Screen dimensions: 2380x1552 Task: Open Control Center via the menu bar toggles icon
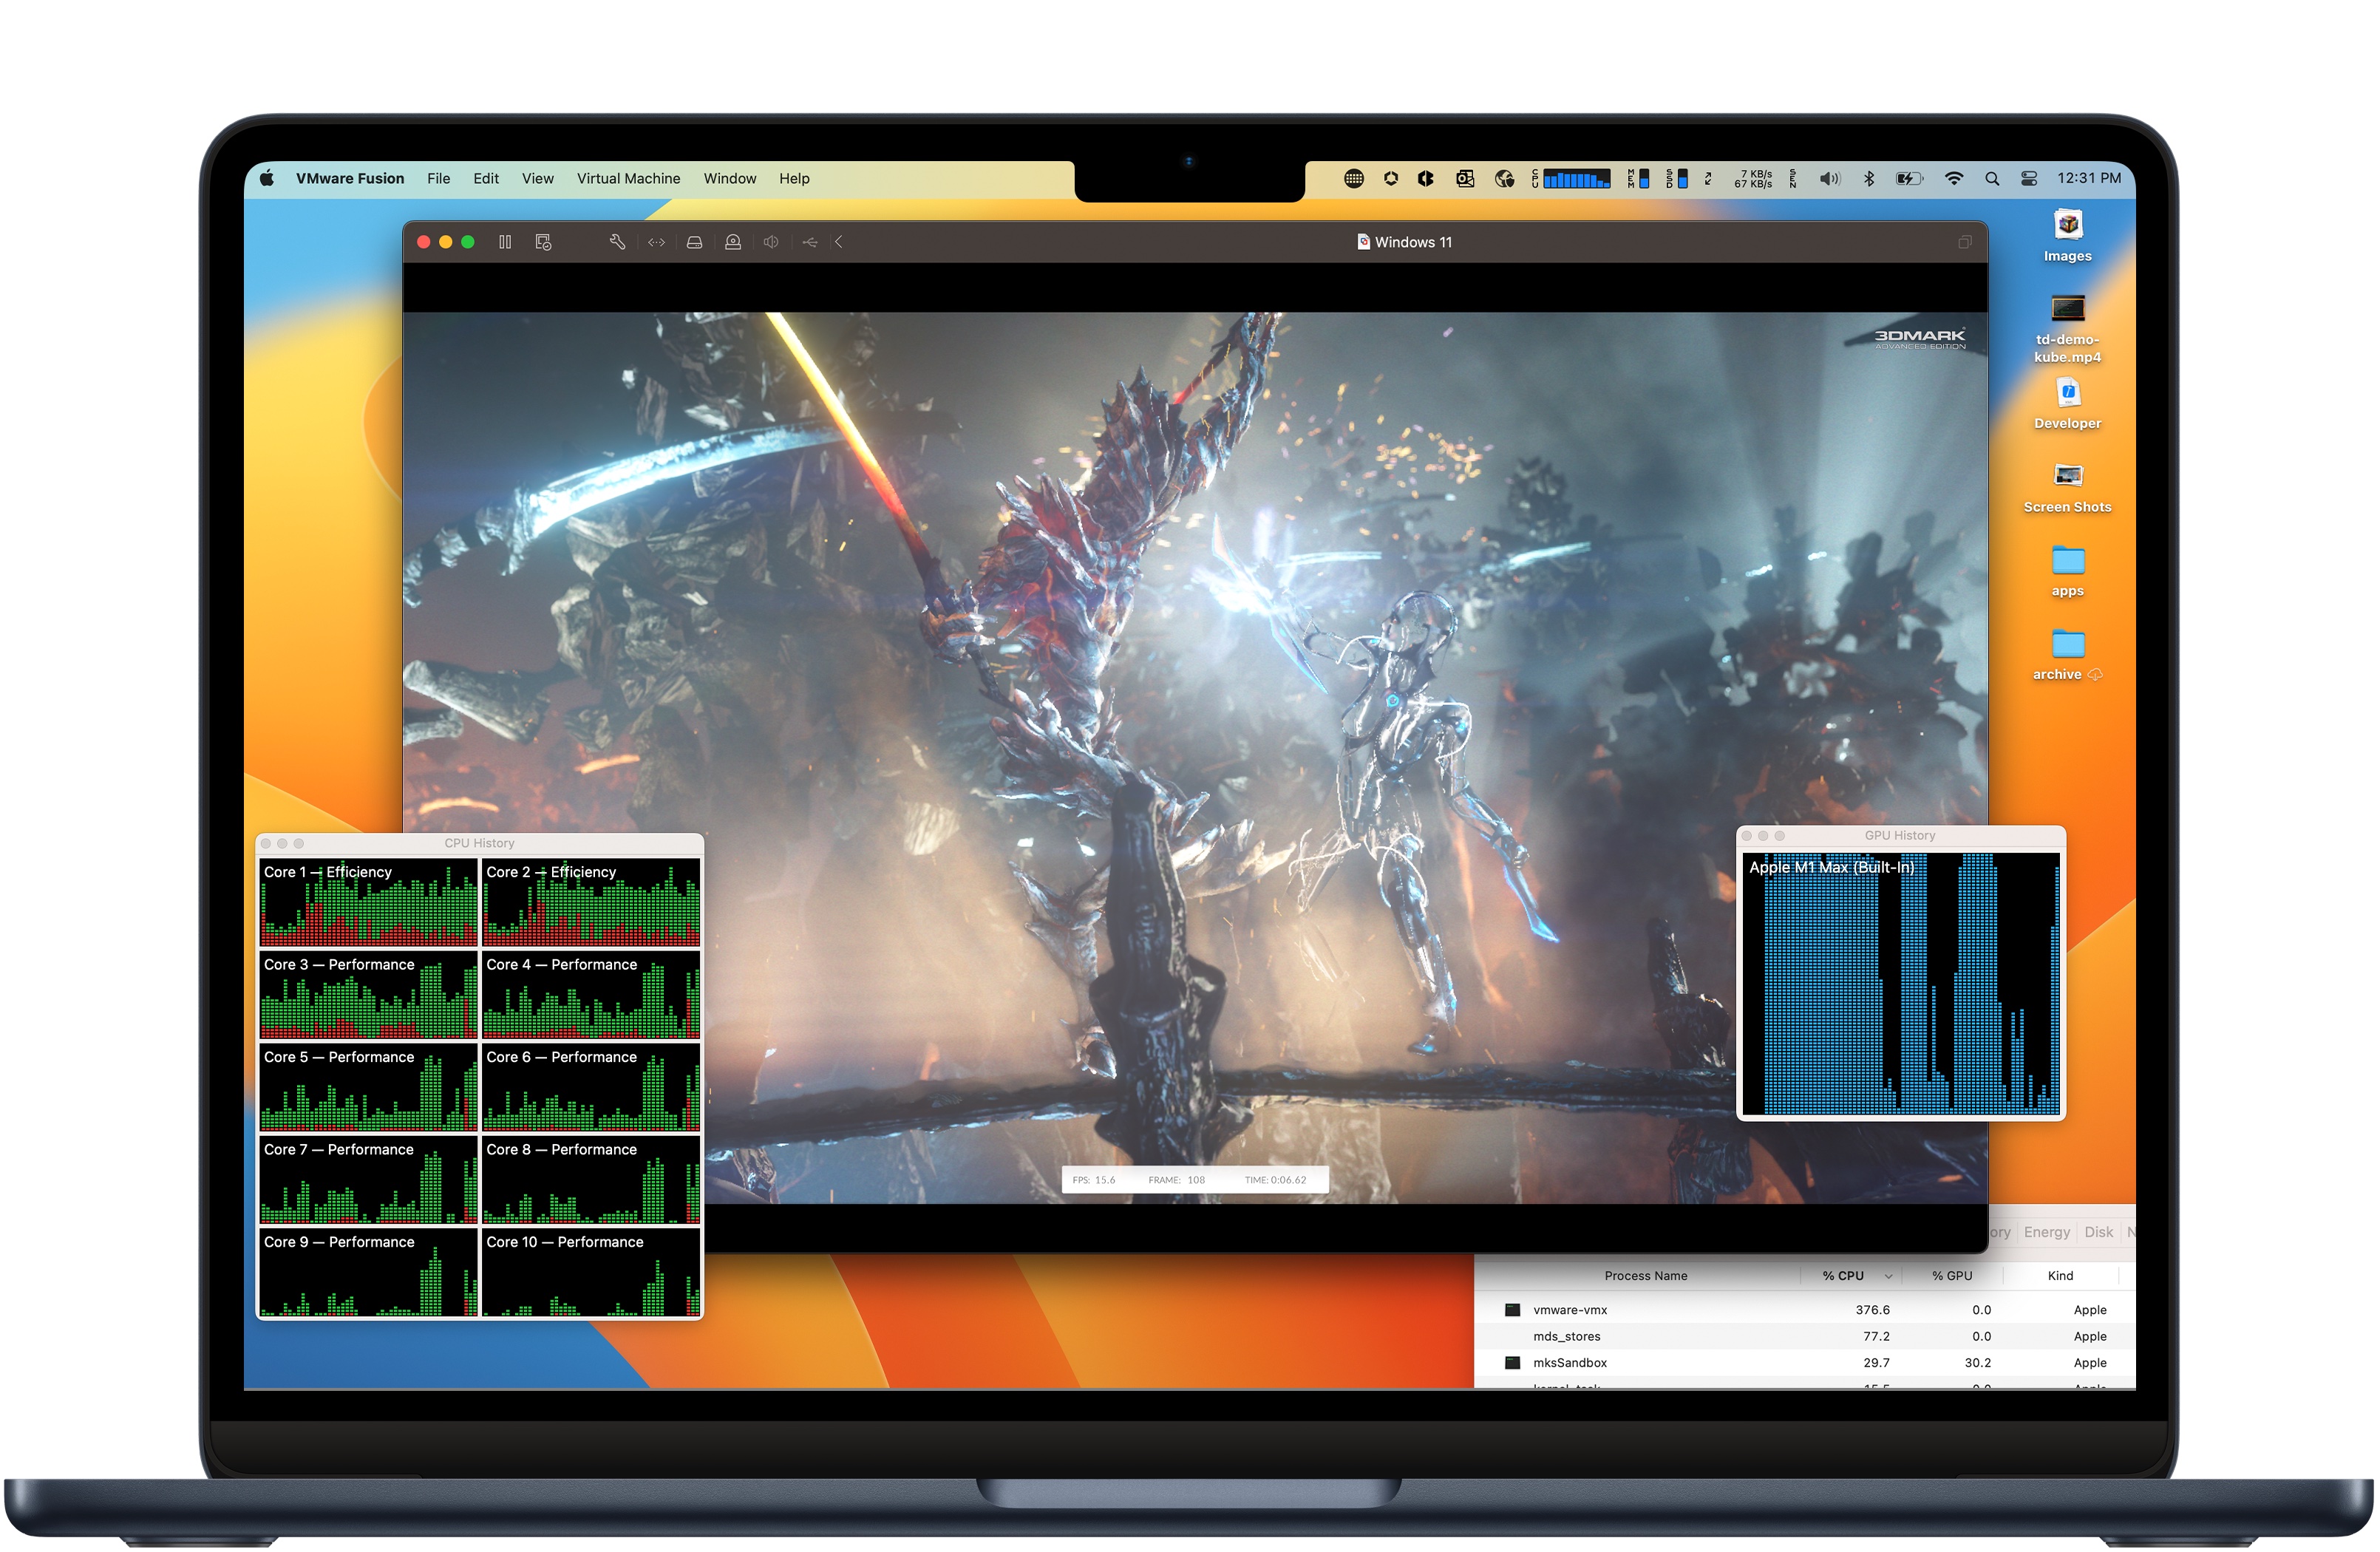click(x=2029, y=178)
